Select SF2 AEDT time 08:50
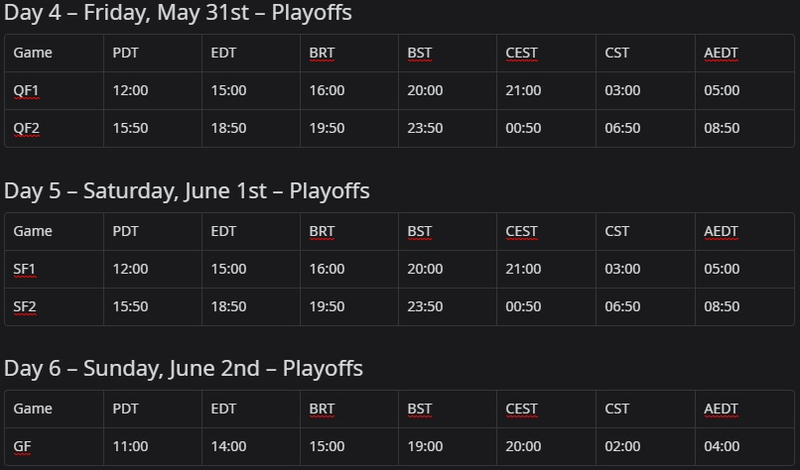This screenshot has height=470, width=800. click(x=721, y=307)
